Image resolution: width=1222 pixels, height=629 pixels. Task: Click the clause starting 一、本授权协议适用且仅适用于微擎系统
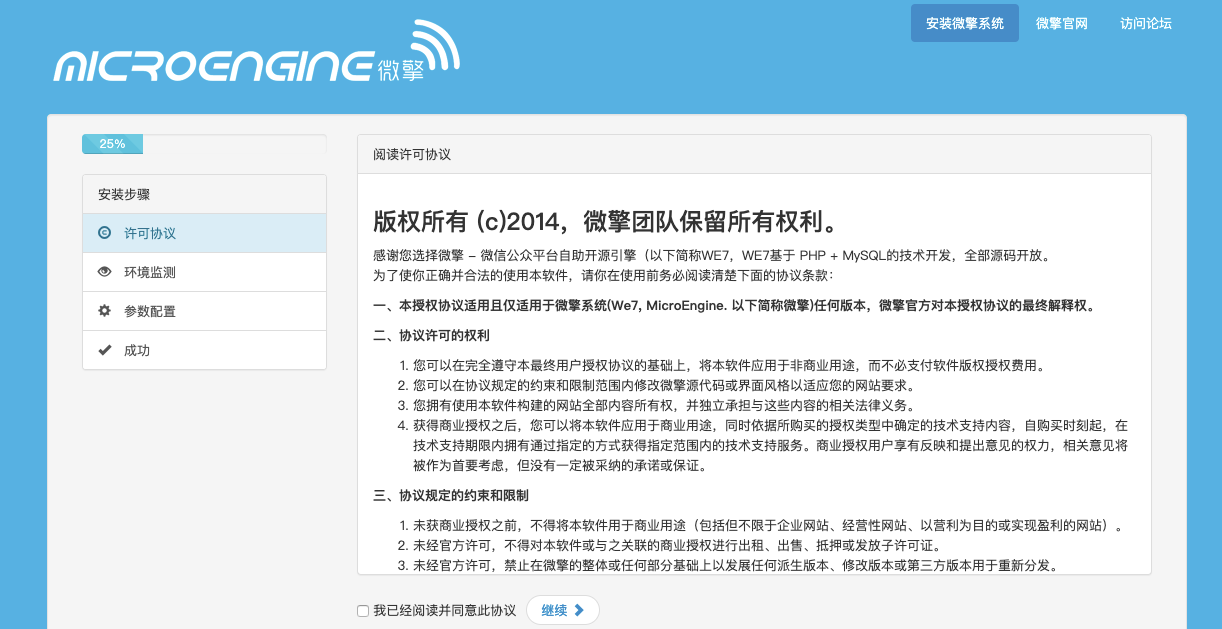pyautogui.click(x=734, y=305)
